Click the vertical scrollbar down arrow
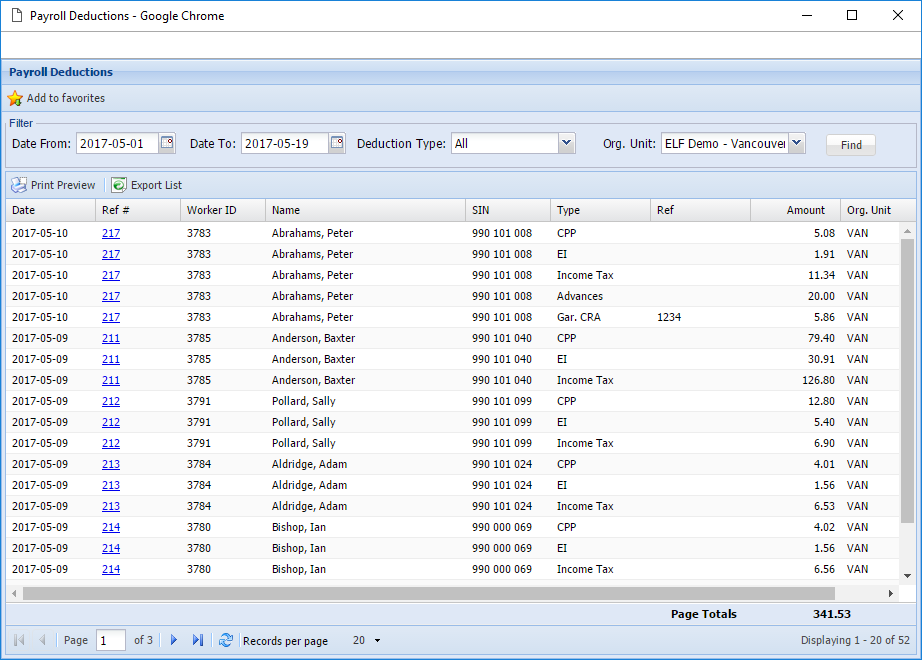922x660 pixels. pyautogui.click(x=907, y=576)
